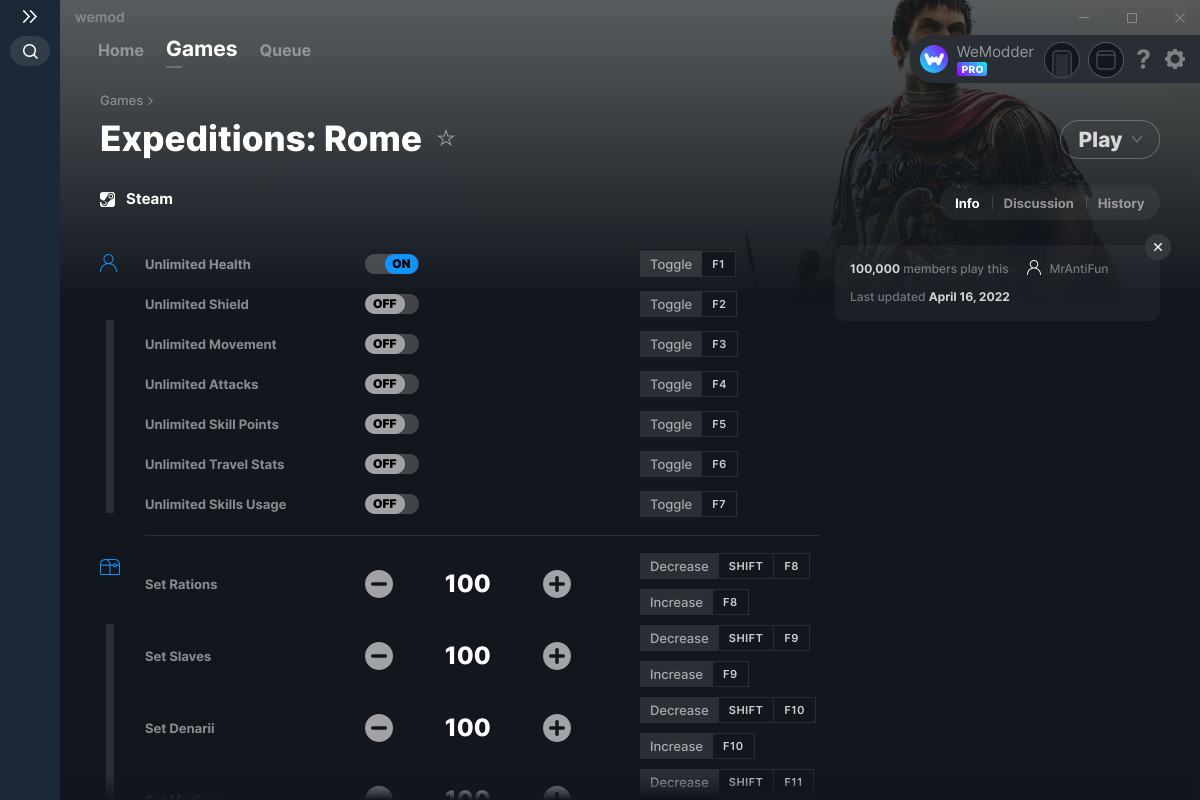Click the inventory chest icon beside Set Rations
Viewport: 1200px width, 800px height.
(x=109, y=566)
